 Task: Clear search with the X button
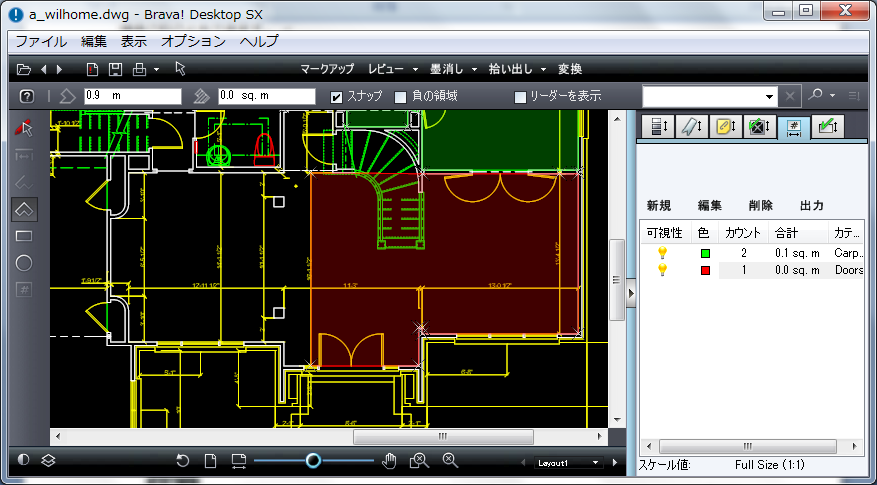pos(790,97)
